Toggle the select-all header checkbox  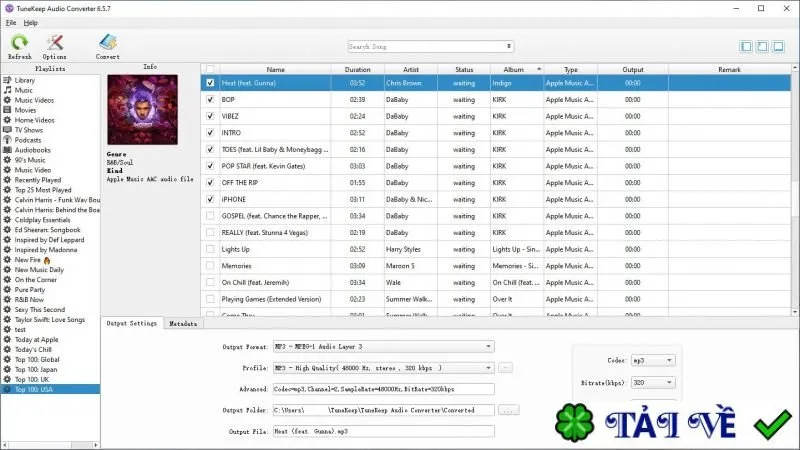click(x=210, y=69)
